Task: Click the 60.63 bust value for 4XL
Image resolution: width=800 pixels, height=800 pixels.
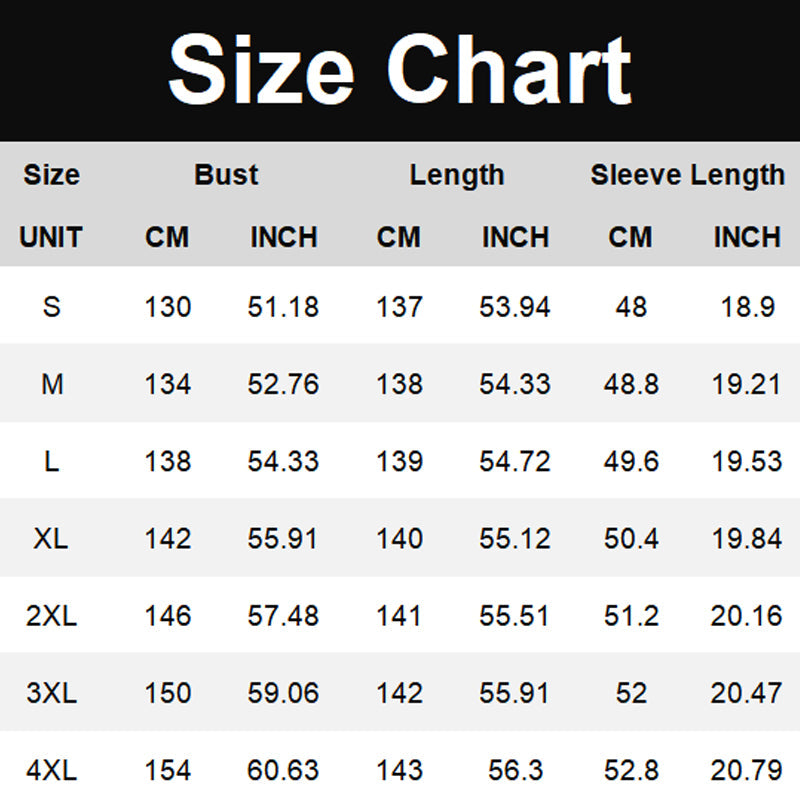Action: 283,770
